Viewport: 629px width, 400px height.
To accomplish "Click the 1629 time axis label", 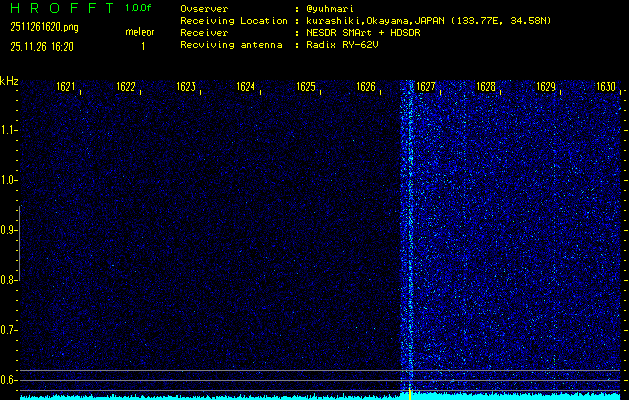I will (546, 87).
